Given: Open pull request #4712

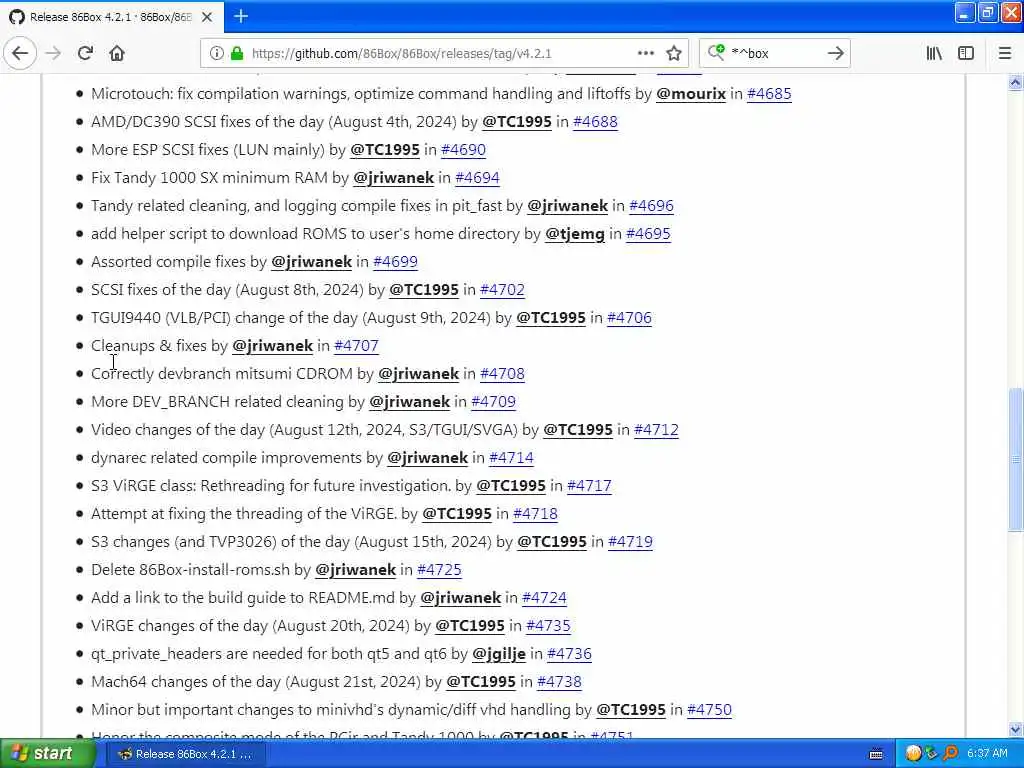Looking at the screenshot, I should point(656,430).
